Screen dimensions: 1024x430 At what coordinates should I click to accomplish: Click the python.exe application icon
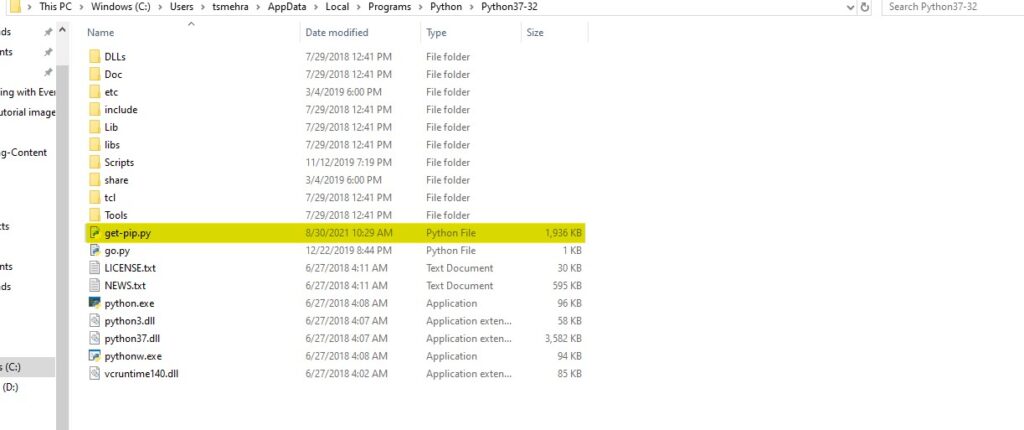pos(94,303)
